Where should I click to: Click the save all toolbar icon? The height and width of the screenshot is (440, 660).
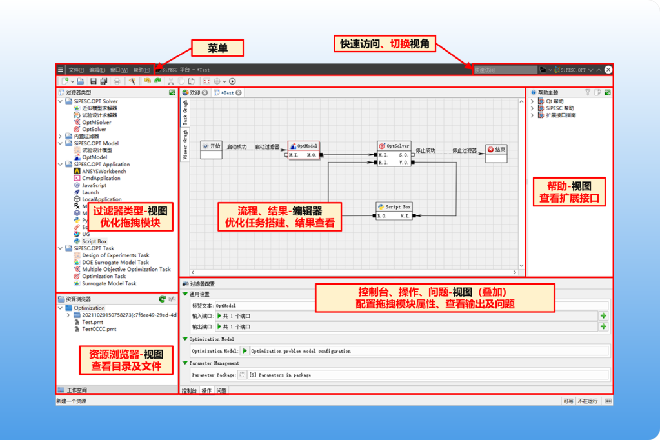click(x=104, y=81)
